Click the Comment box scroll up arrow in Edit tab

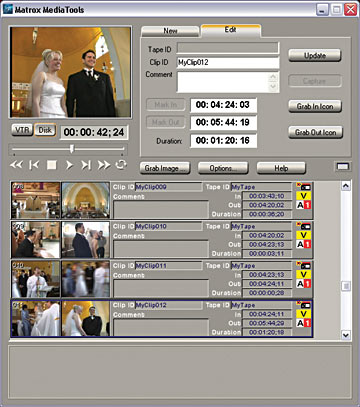point(273,77)
